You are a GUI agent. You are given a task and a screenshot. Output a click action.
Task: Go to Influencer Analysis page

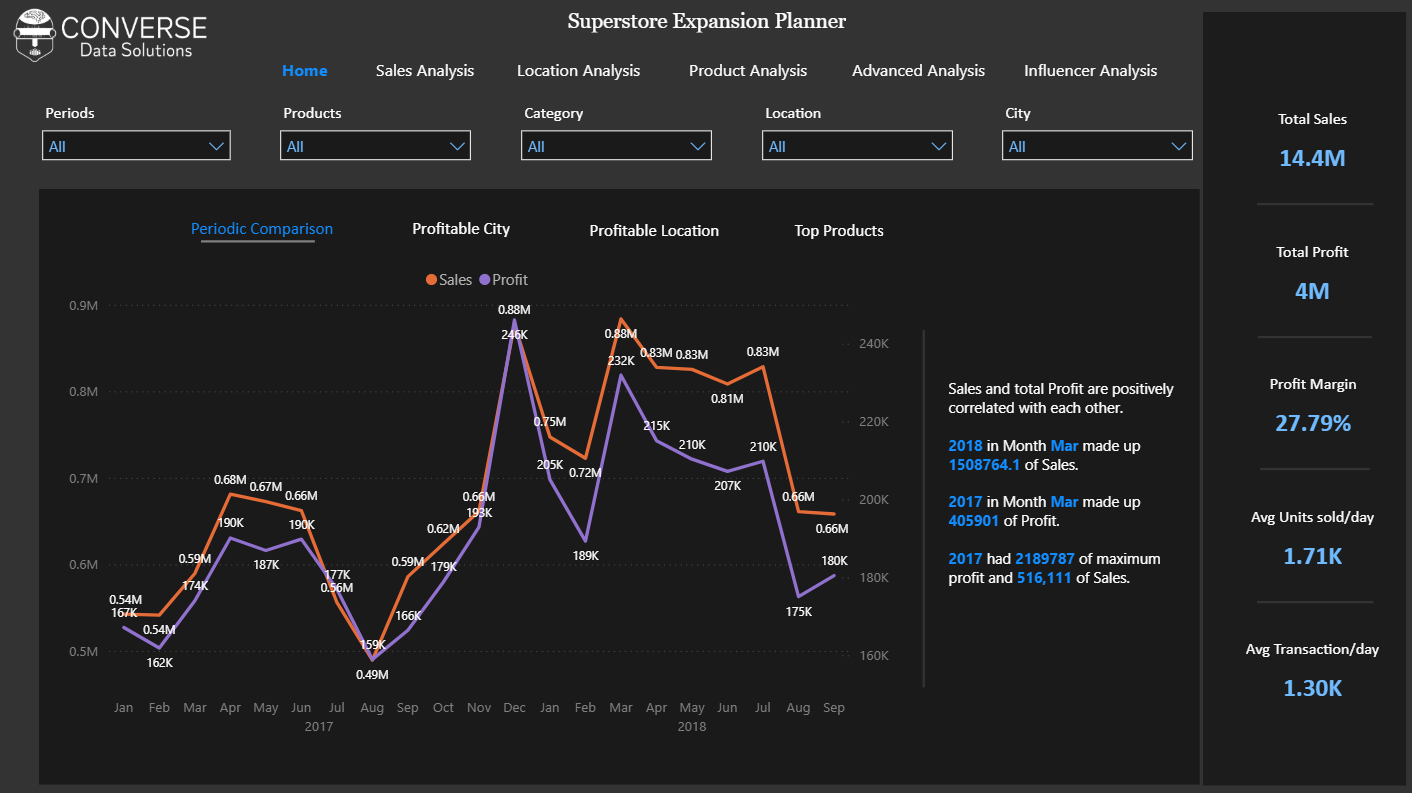(1090, 71)
